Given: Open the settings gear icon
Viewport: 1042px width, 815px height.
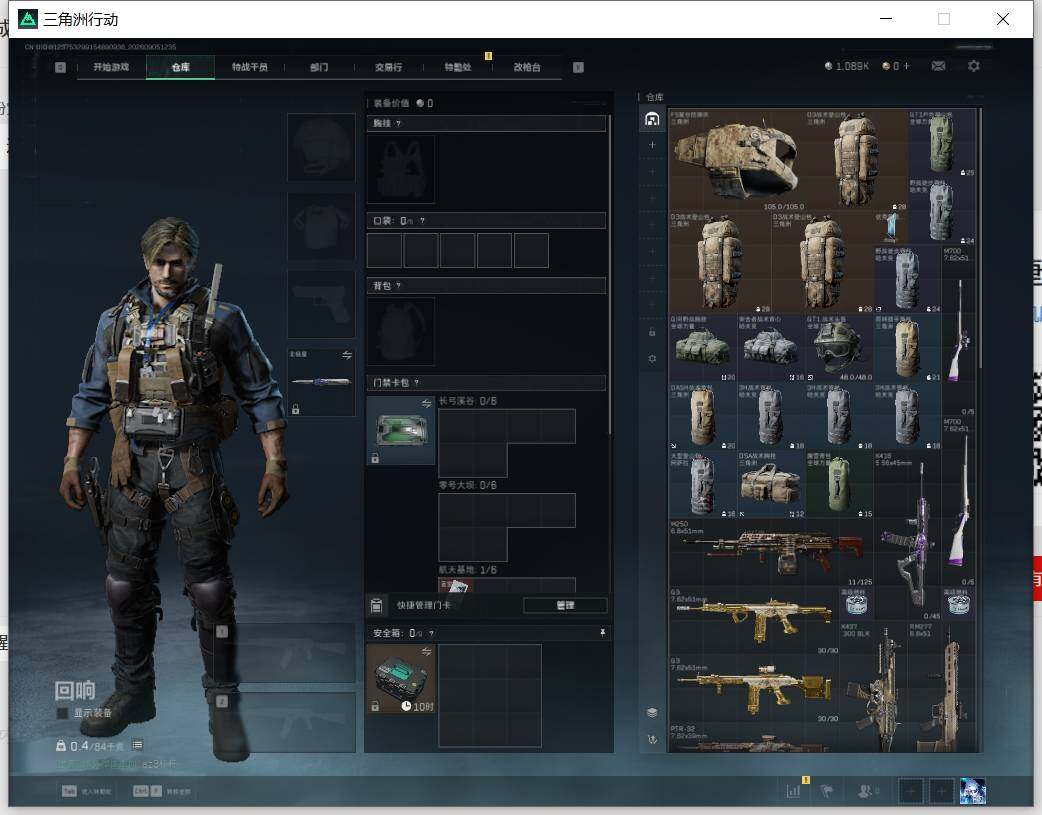Looking at the screenshot, I should pyautogui.click(x=974, y=66).
